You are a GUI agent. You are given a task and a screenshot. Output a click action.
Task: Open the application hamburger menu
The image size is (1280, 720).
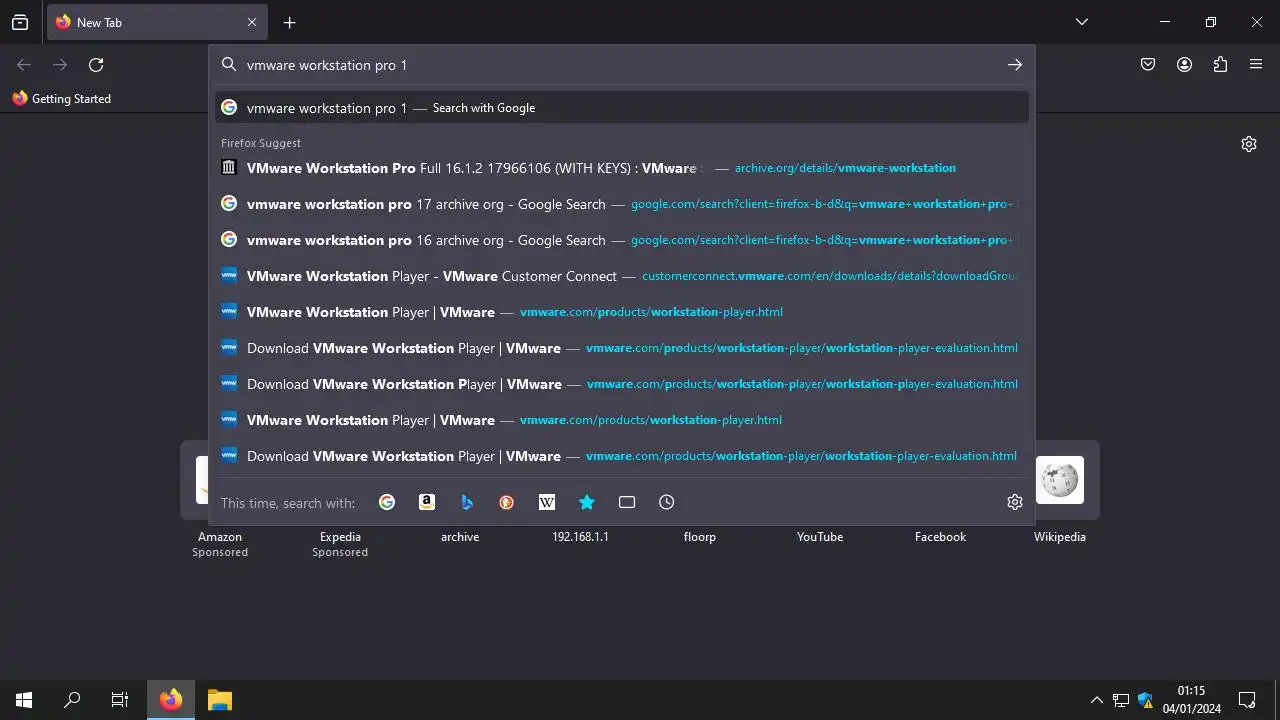pos(1256,65)
